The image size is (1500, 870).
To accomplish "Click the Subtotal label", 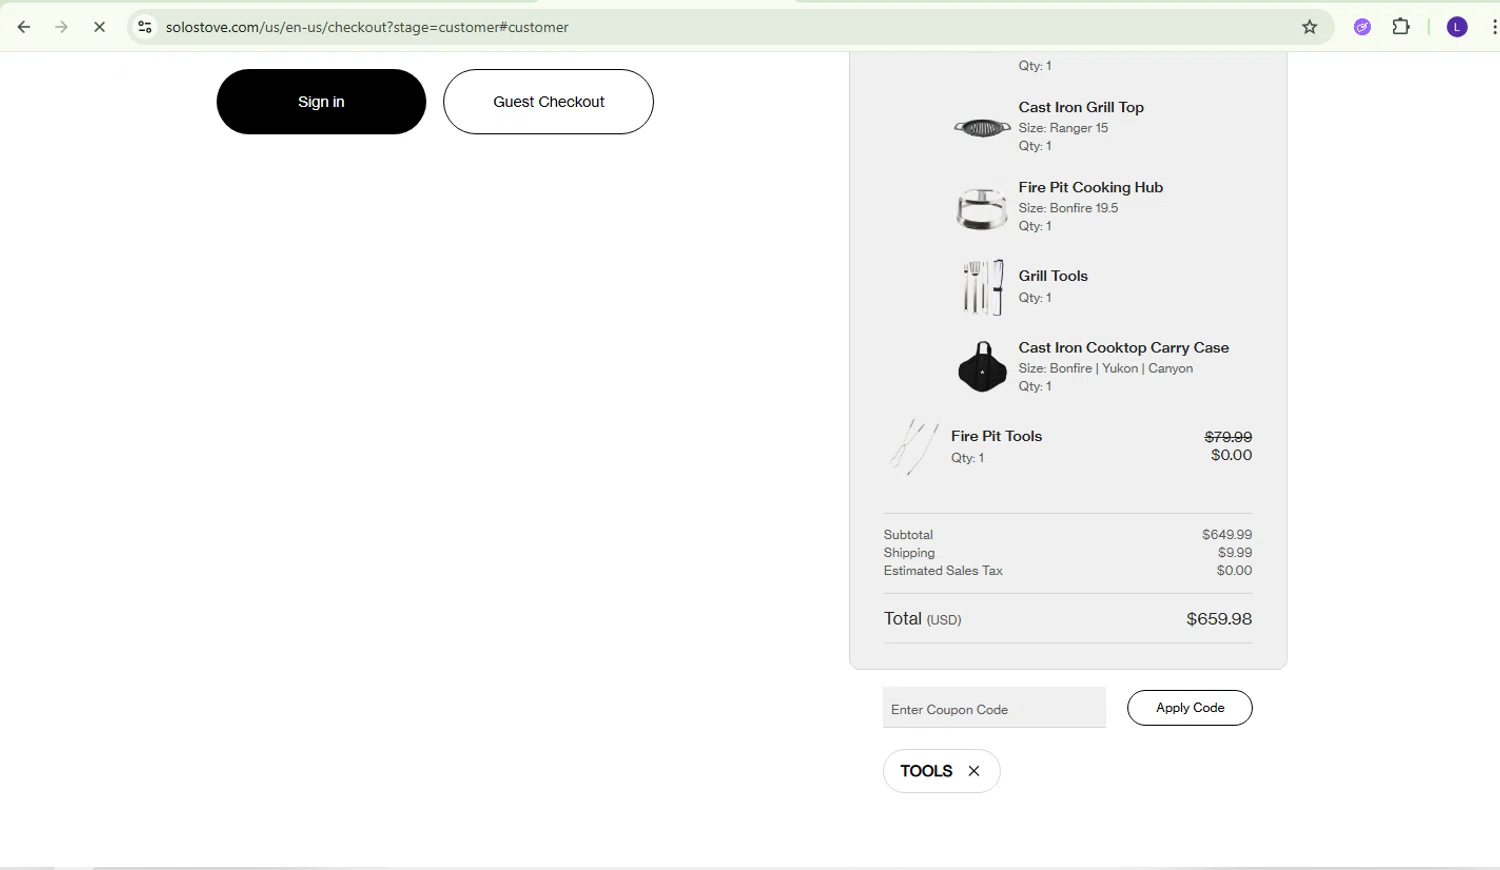I will pos(908,535).
